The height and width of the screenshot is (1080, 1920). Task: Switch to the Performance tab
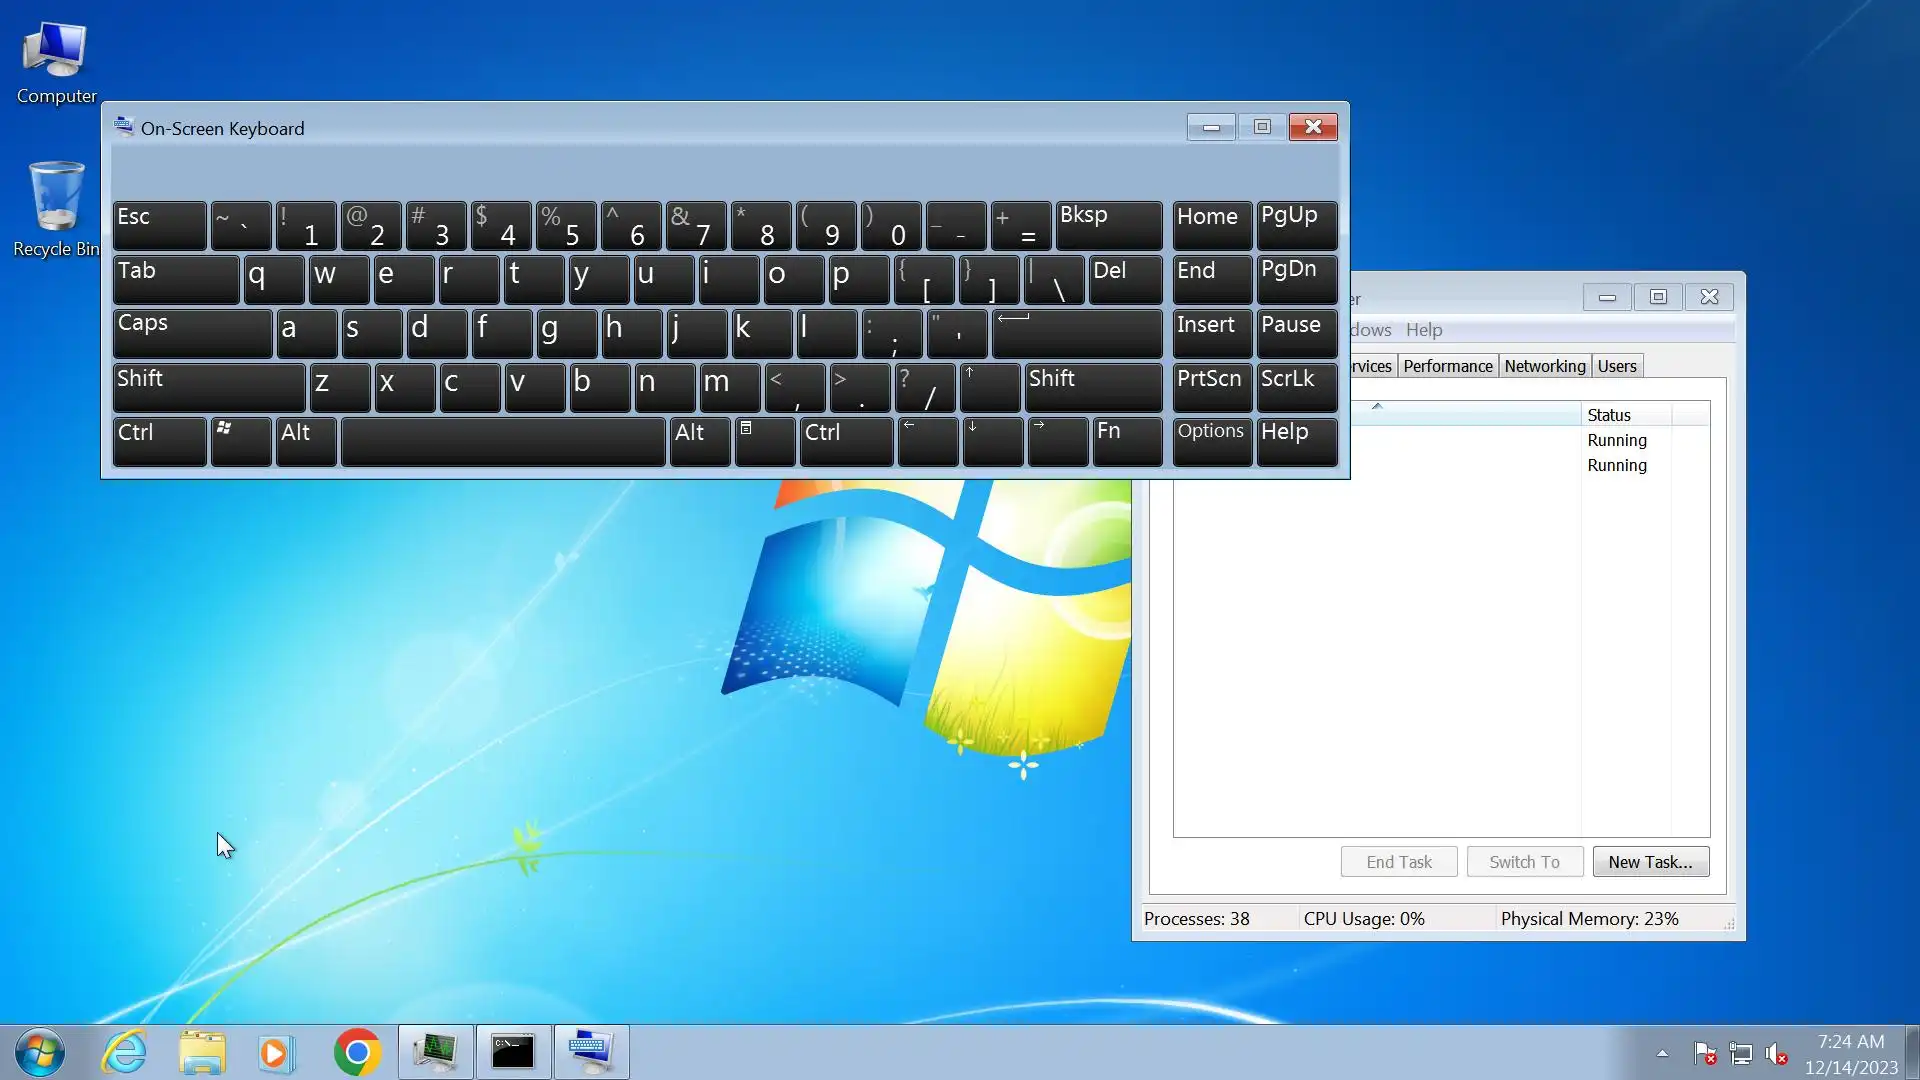click(x=1447, y=366)
